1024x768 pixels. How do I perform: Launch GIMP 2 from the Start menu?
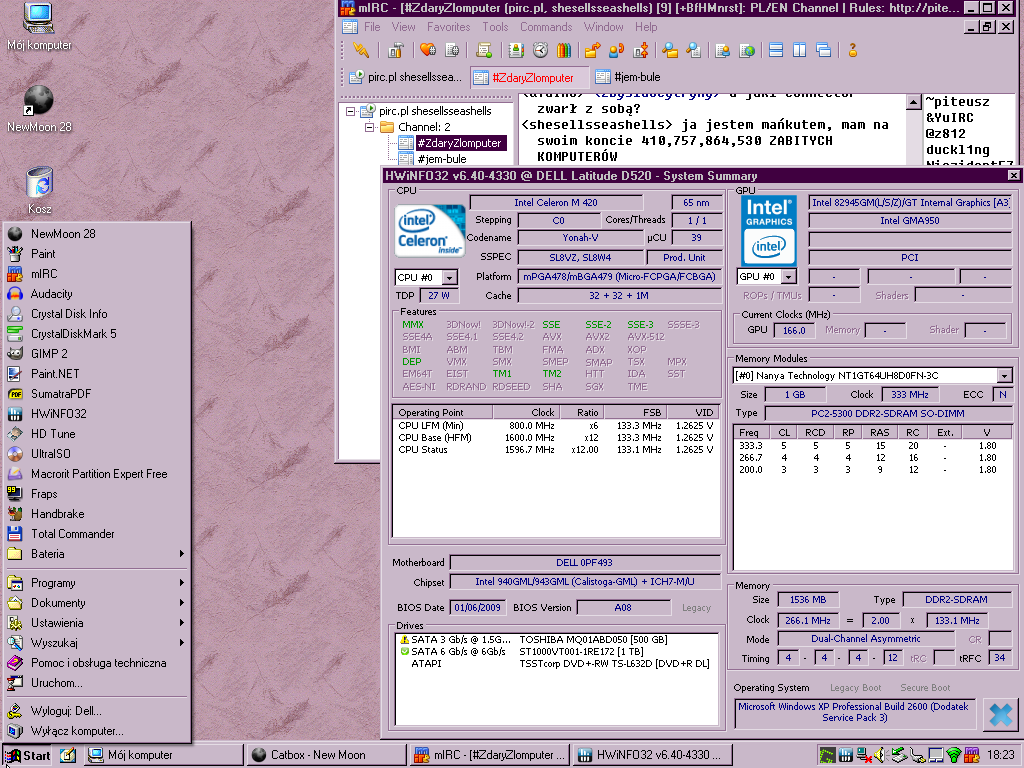point(97,354)
